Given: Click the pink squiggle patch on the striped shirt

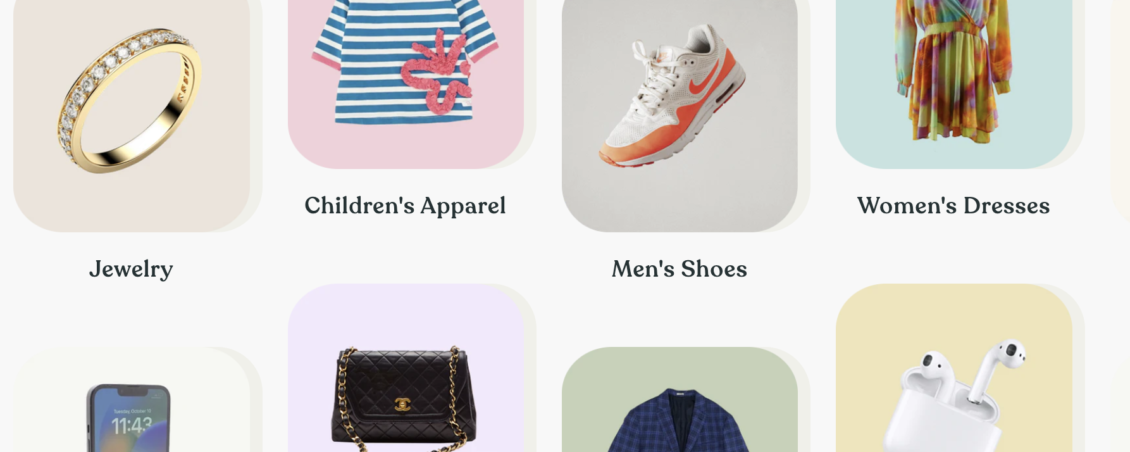Looking at the screenshot, I should pos(437,72).
